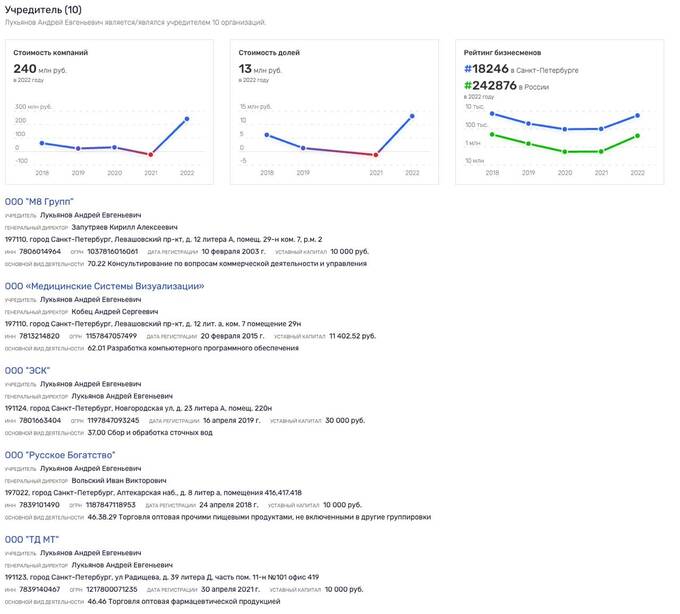Viewport: 680px width, 614px height.
Task: Click the blue 2018 point on Рейтинг бизнесменов chart
Action: pos(492,114)
